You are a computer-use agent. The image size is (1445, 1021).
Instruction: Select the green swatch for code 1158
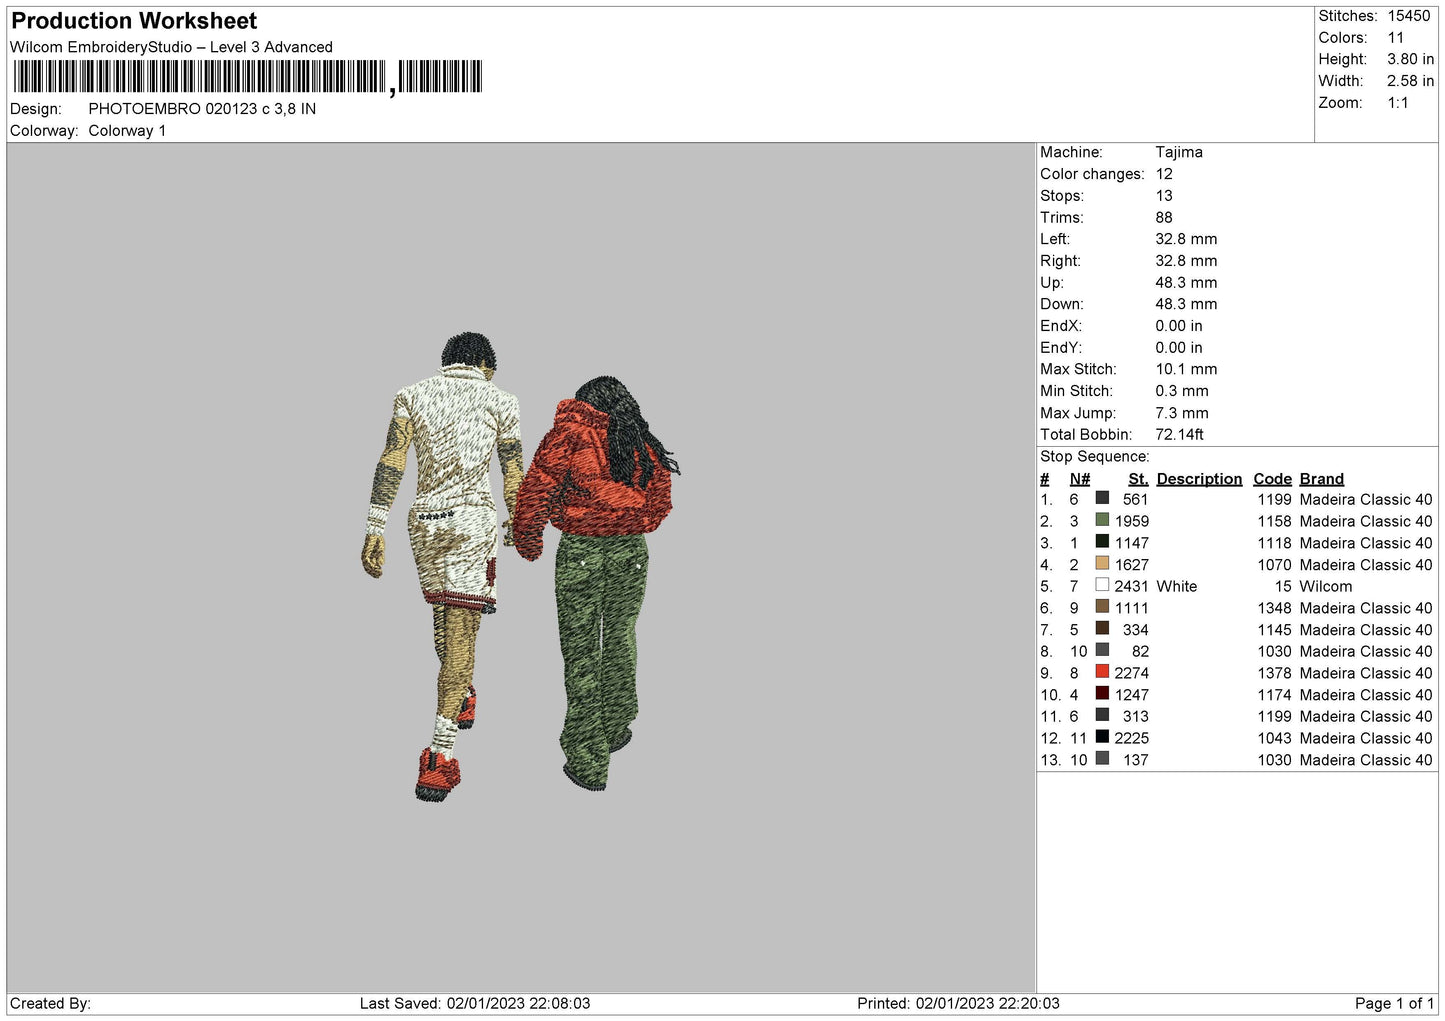[1102, 520]
